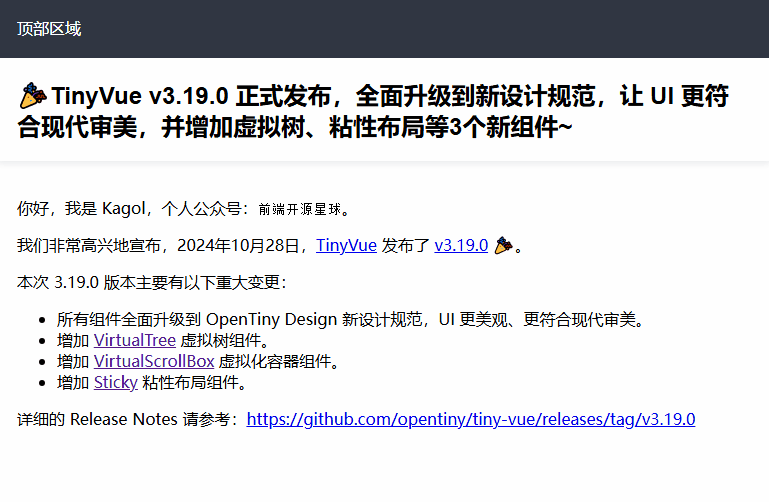769x502 pixels.
Task: Click the text 你好，我是 Kagol
Action: pos(81,209)
